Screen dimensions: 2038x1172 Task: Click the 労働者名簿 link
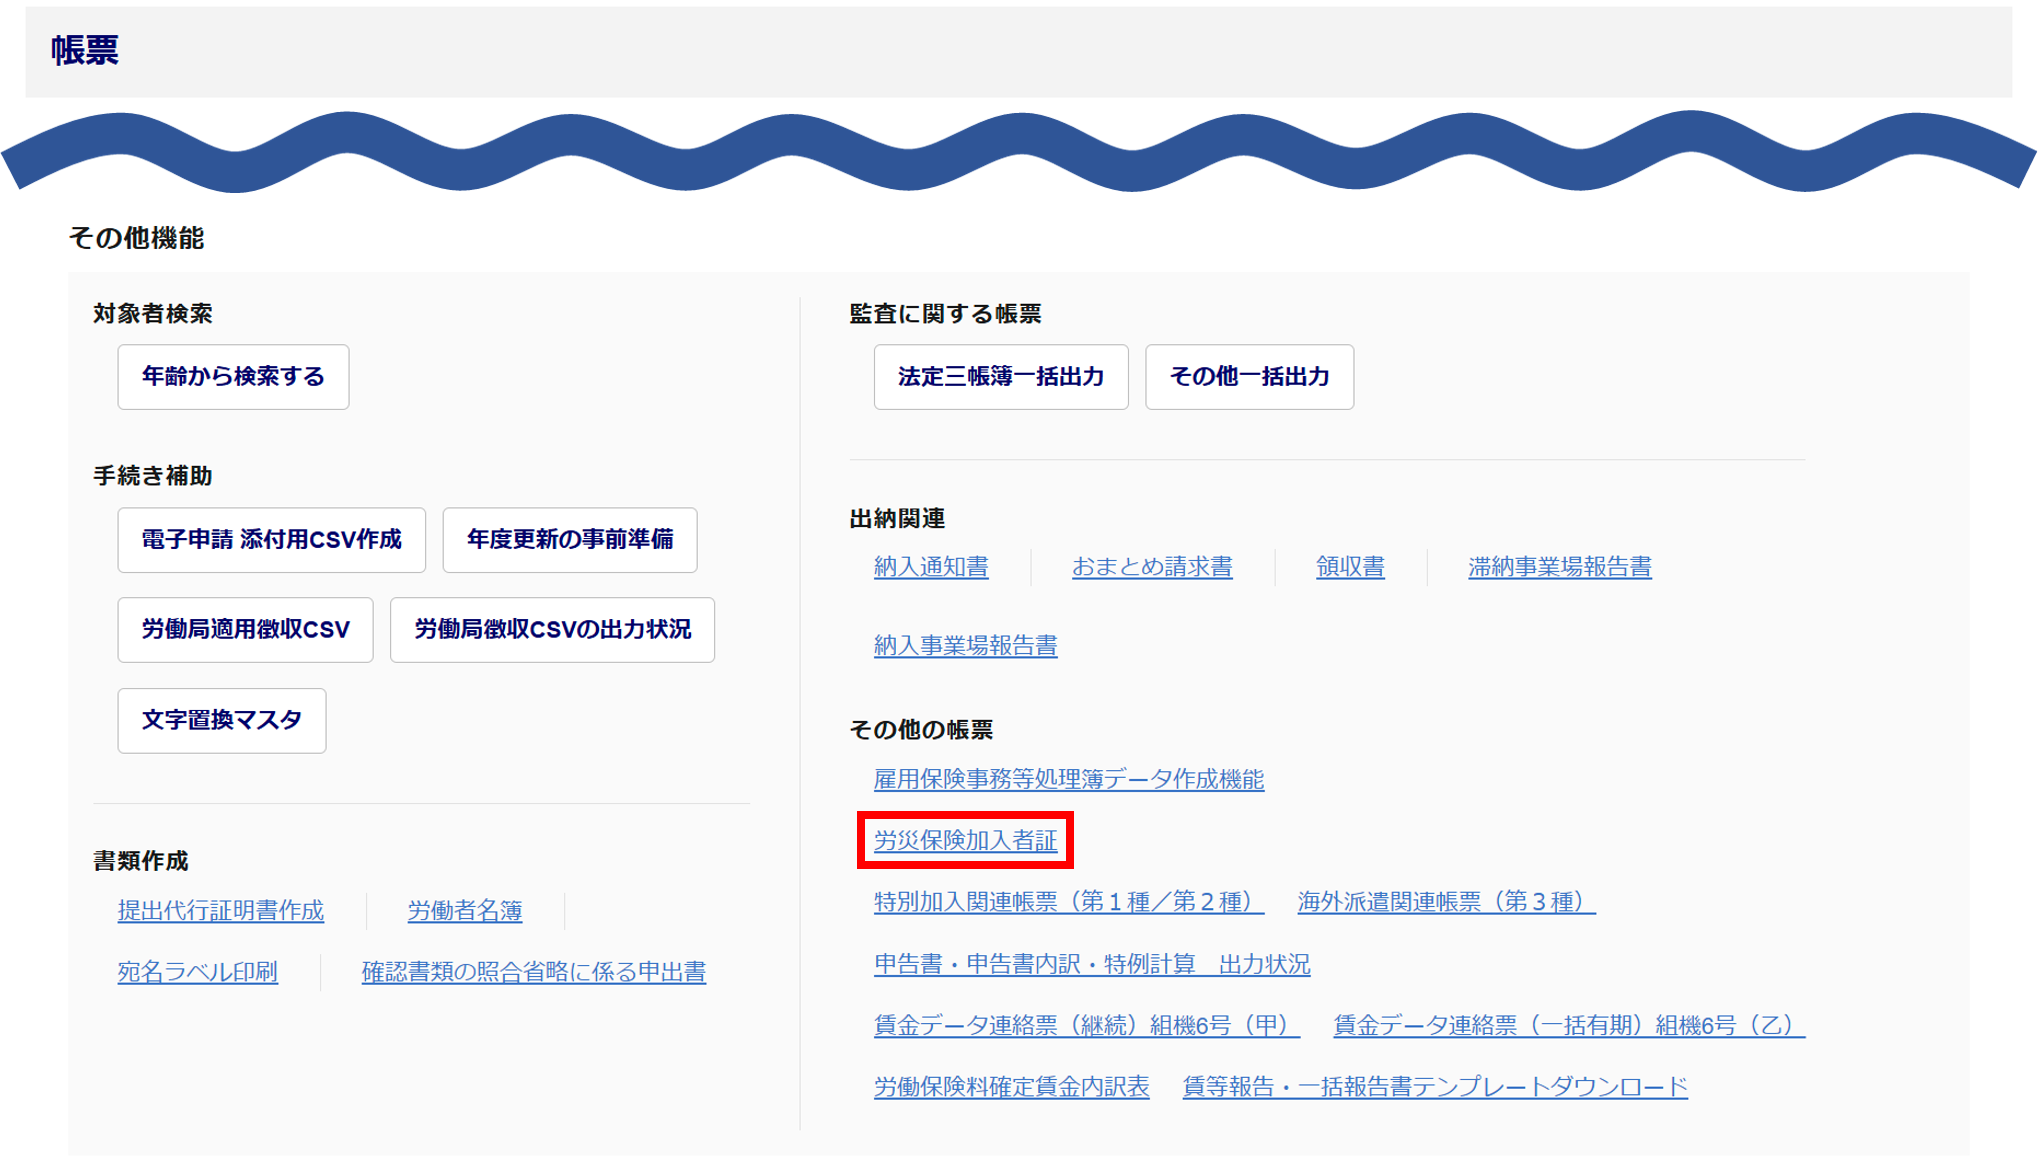coord(465,911)
